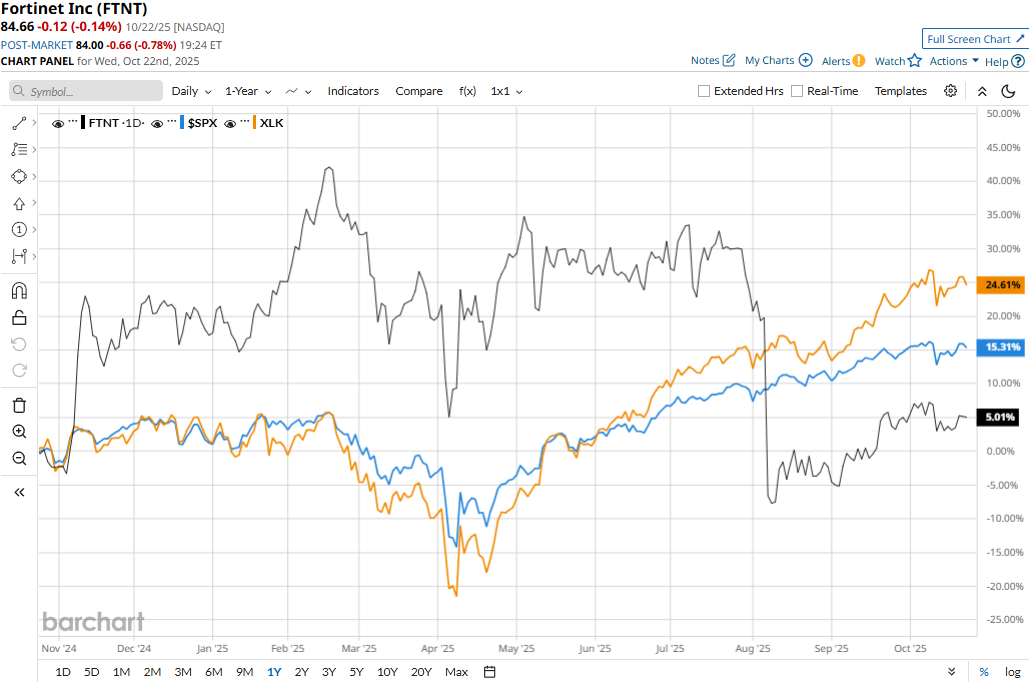The width and height of the screenshot is (1032, 682).
Task: Hide the FTNT series with eye icon
Action: tap(58, 123)
